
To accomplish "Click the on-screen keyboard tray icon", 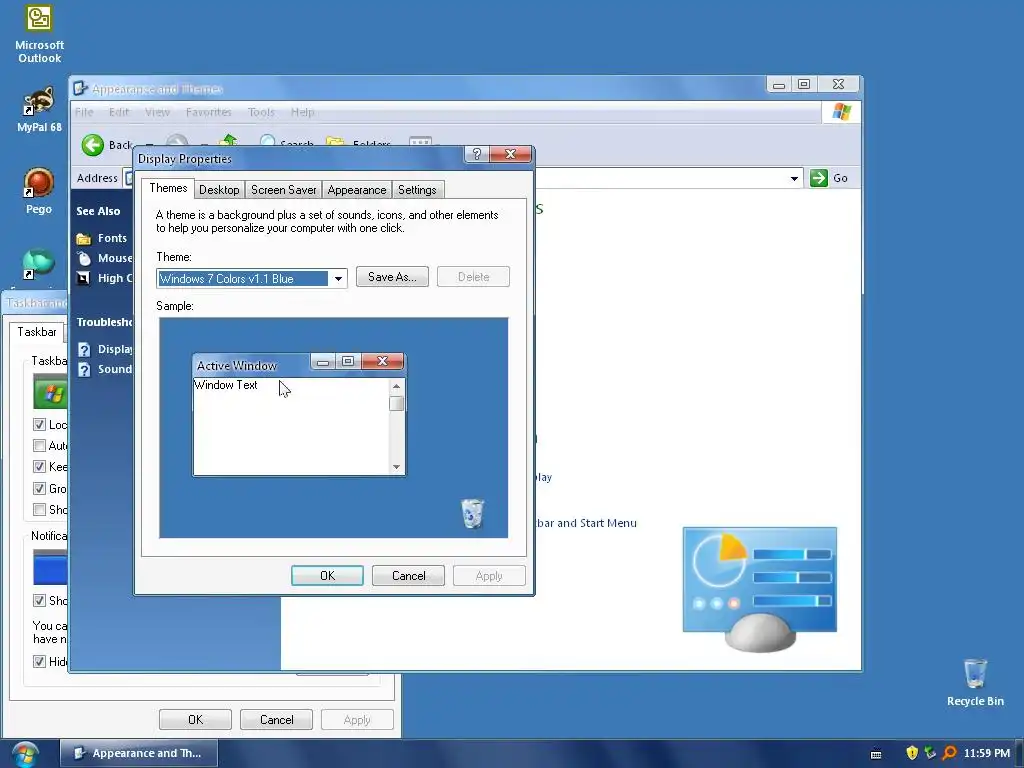I will coord(876,754).
